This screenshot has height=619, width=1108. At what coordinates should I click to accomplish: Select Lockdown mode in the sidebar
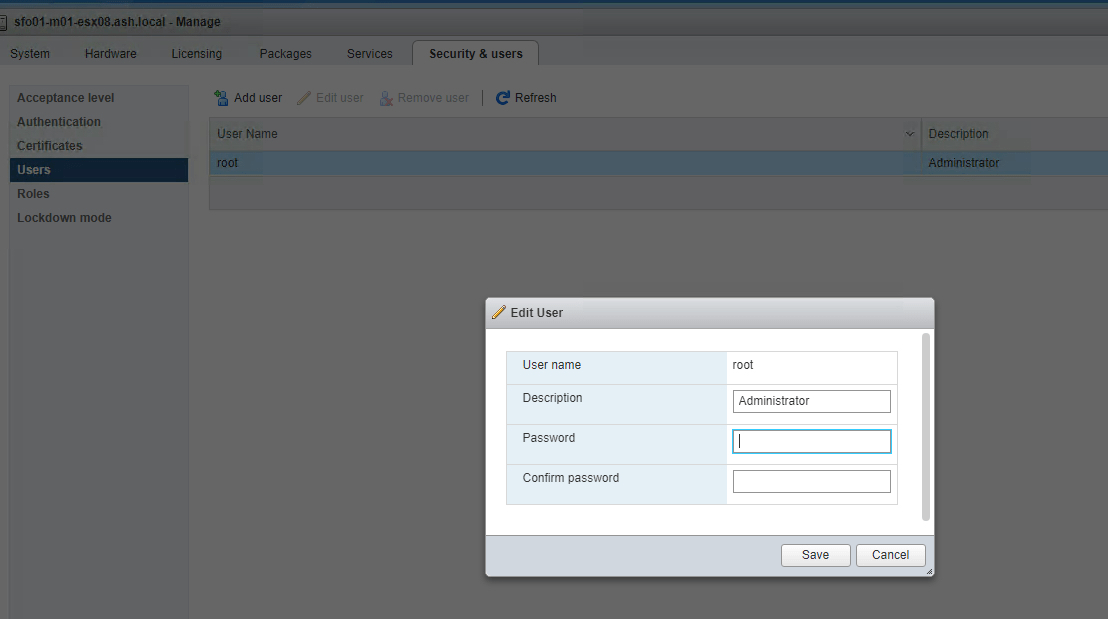[x=63, y=217]
